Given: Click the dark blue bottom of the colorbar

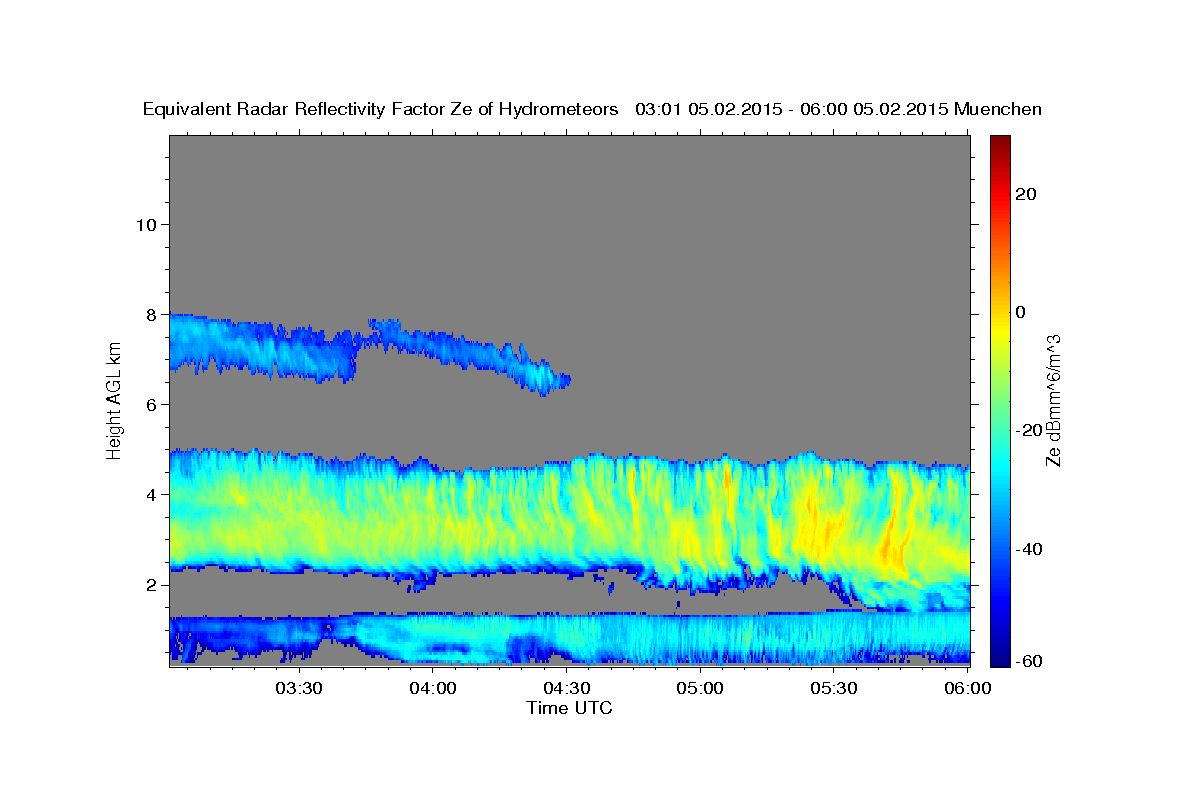Looking at the screenshot, I should [x=999, y=655].
